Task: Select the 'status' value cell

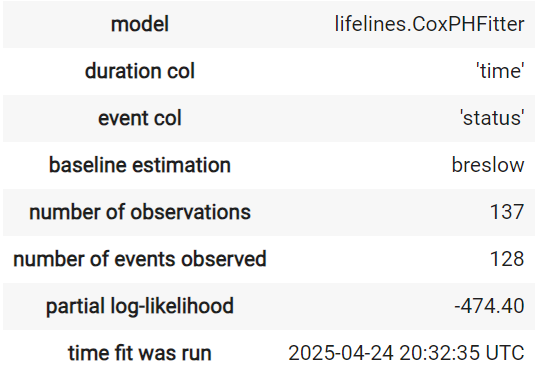Action: coord(492,118)
